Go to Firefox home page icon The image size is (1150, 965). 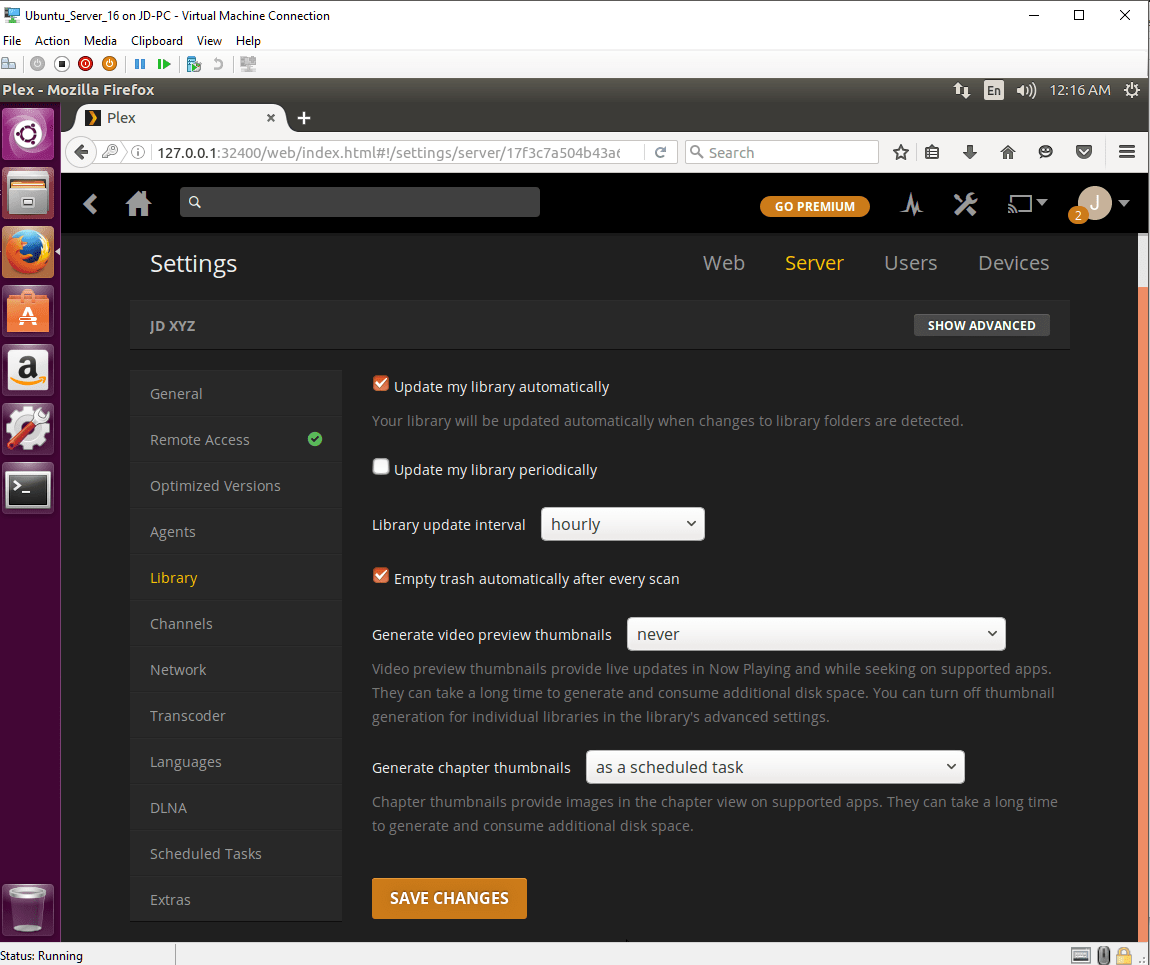[x=1008, y=152]
